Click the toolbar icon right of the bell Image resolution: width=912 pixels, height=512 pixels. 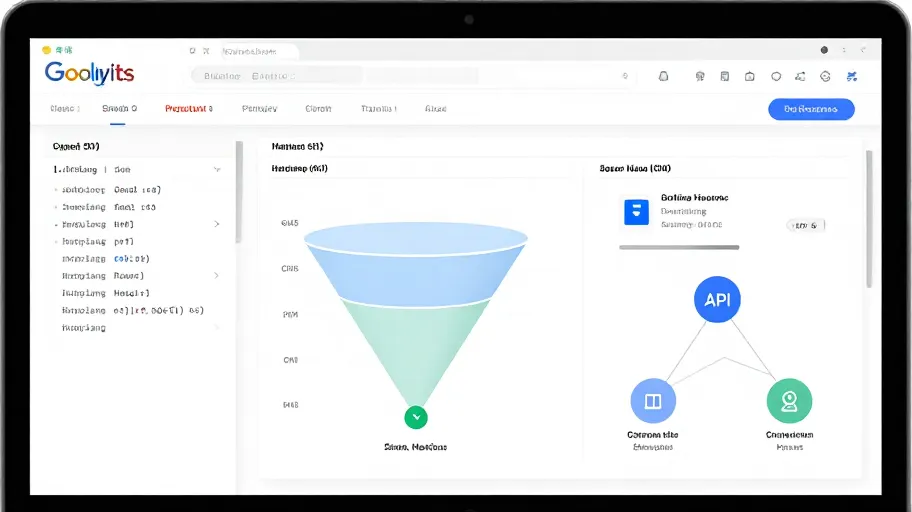(700, 76)
